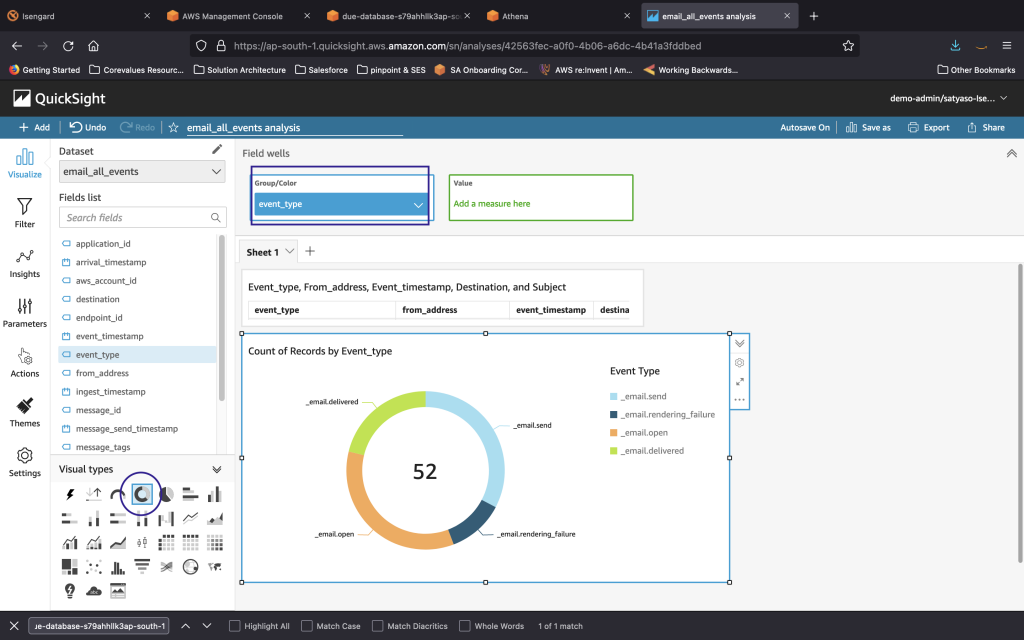This screenshot has height=640, width=1024.
Task: Expand the event_type Group/Color field menu
Action: point(418,205)
